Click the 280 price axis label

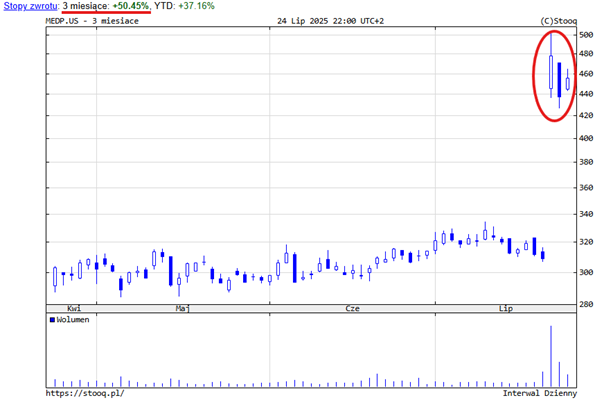click(x=586, y=304)
